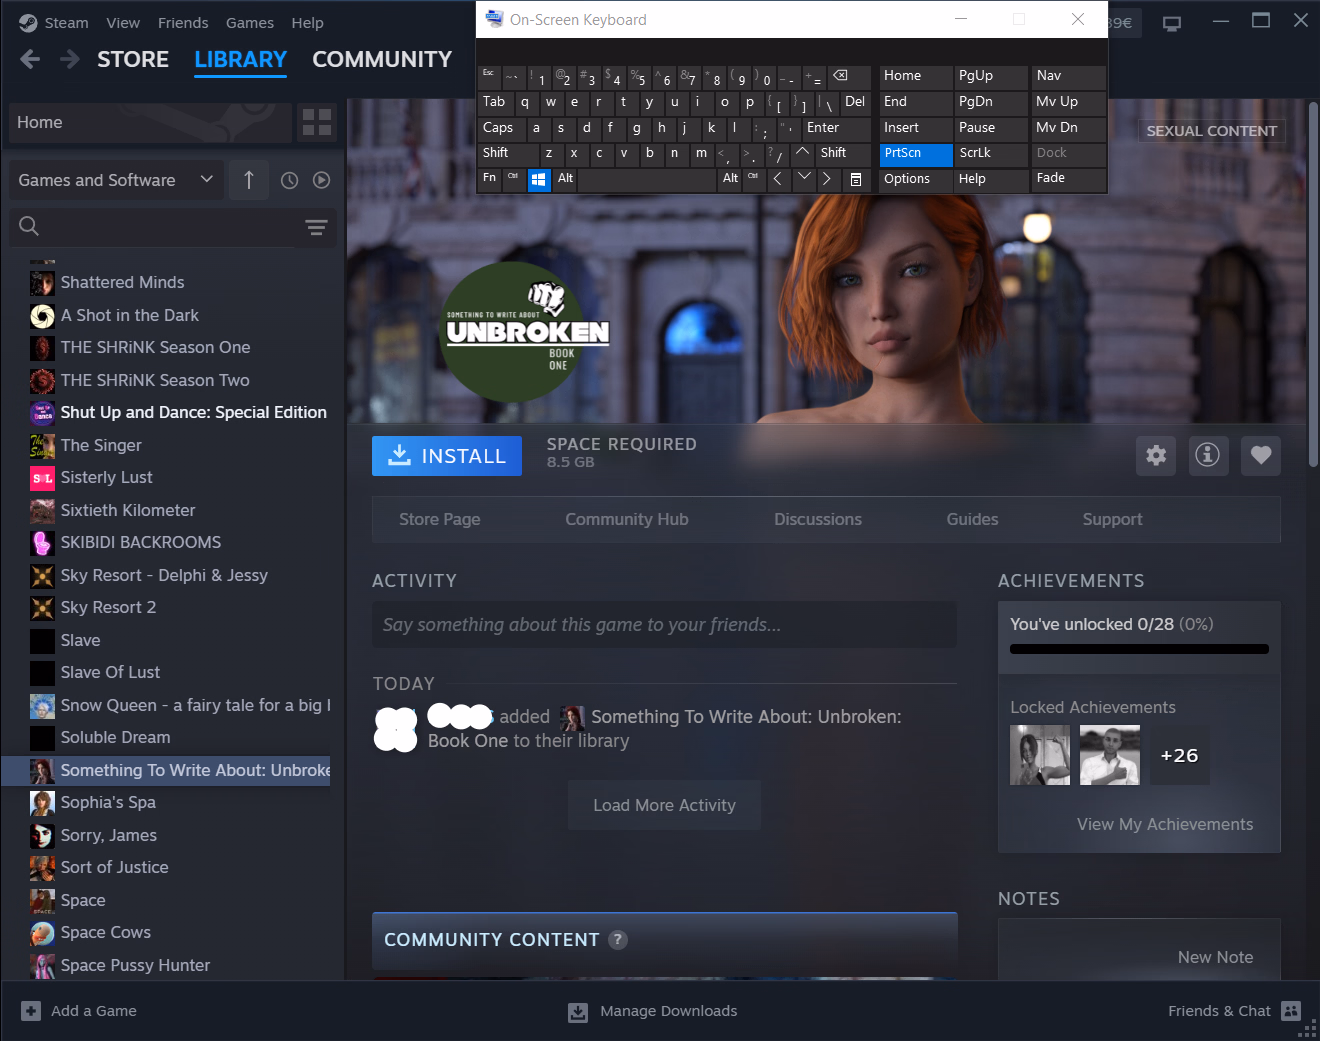The image size is (1320, 1041).
Task: Open the View menu
Action: coord(123,22)
